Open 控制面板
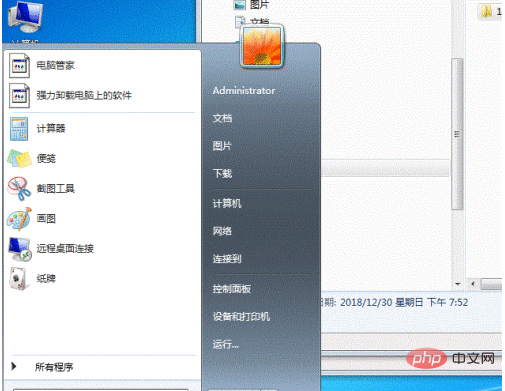 coord(232,289)
